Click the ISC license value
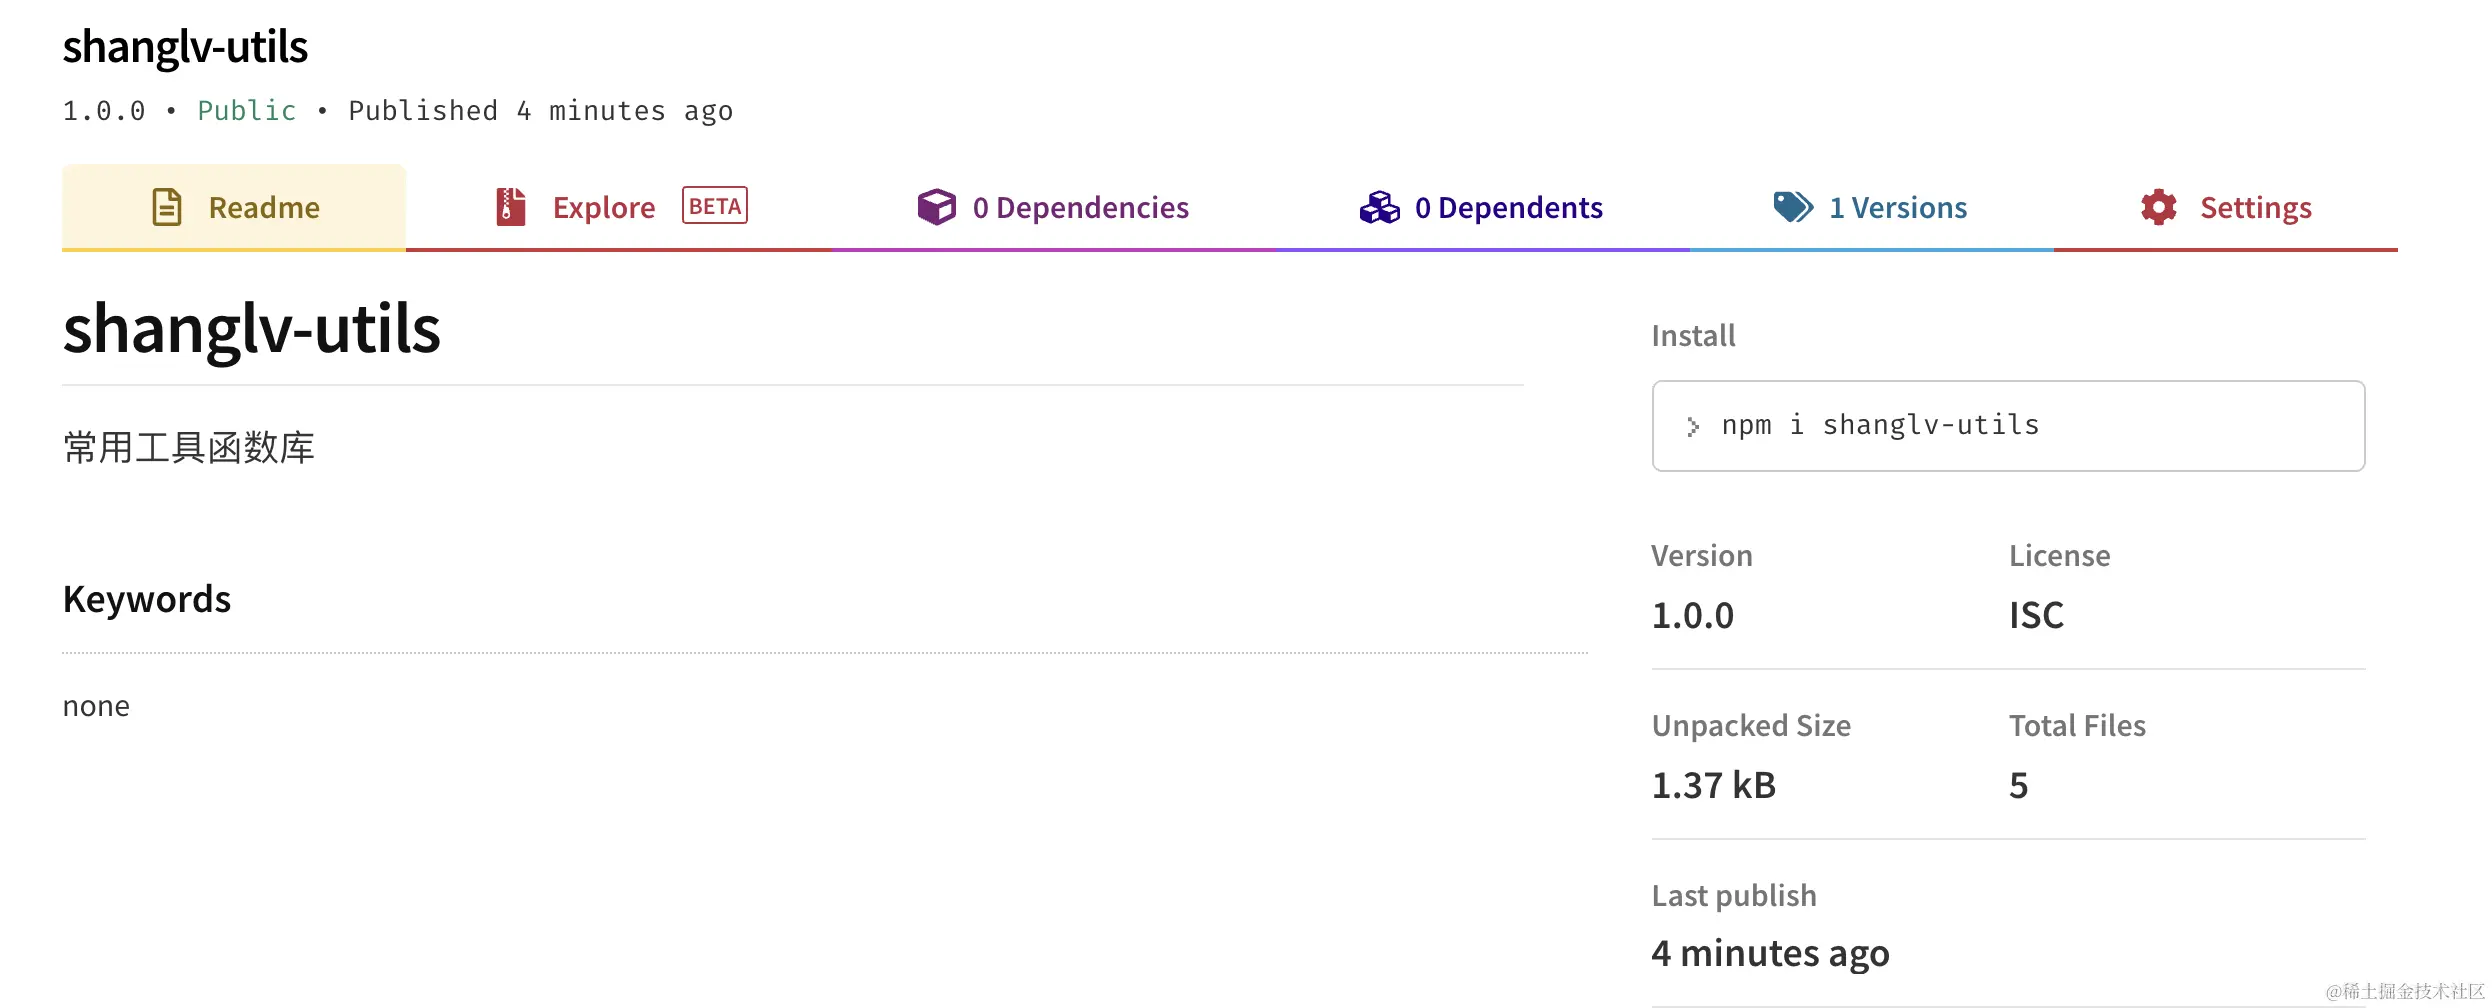 click(x=2037, y=615)
